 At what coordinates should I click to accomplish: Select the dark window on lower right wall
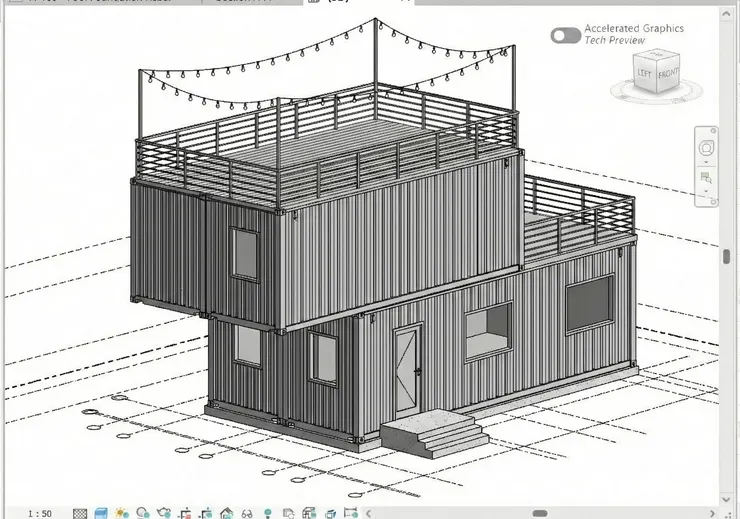[589, 304]
